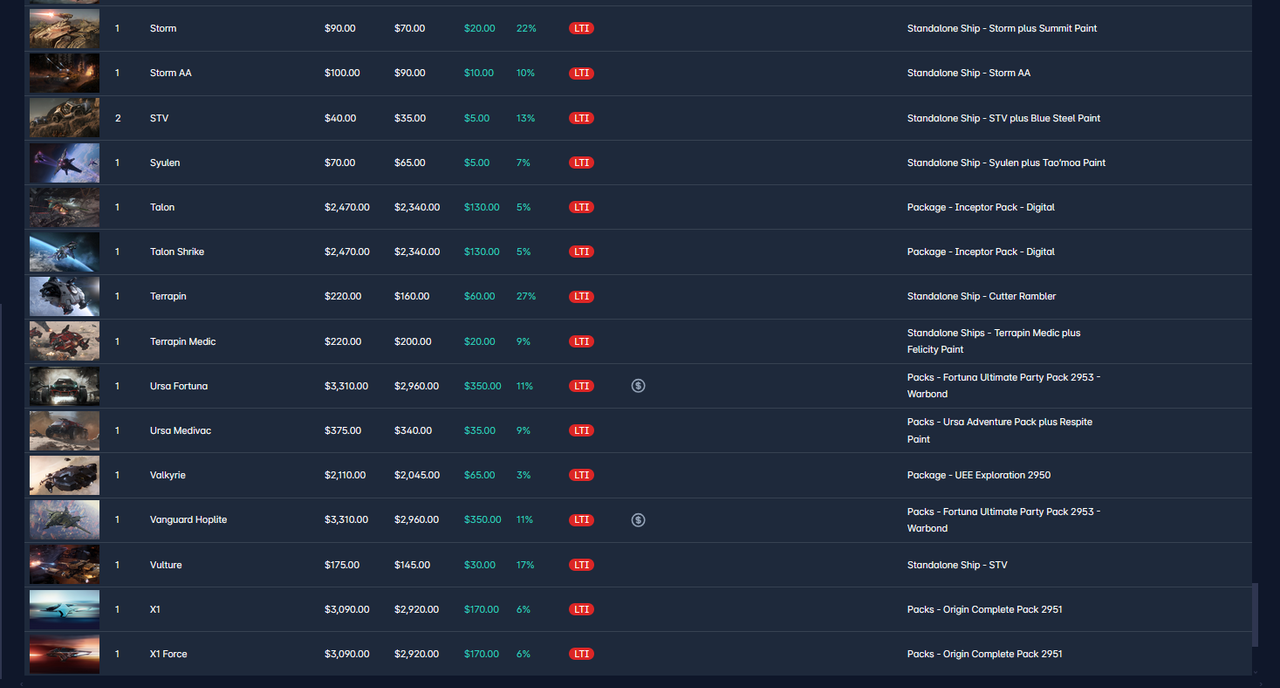This screenshot has width=1280, height=688.
Task: Click the 22% discount in Storm row
Action: click(526, 28)
